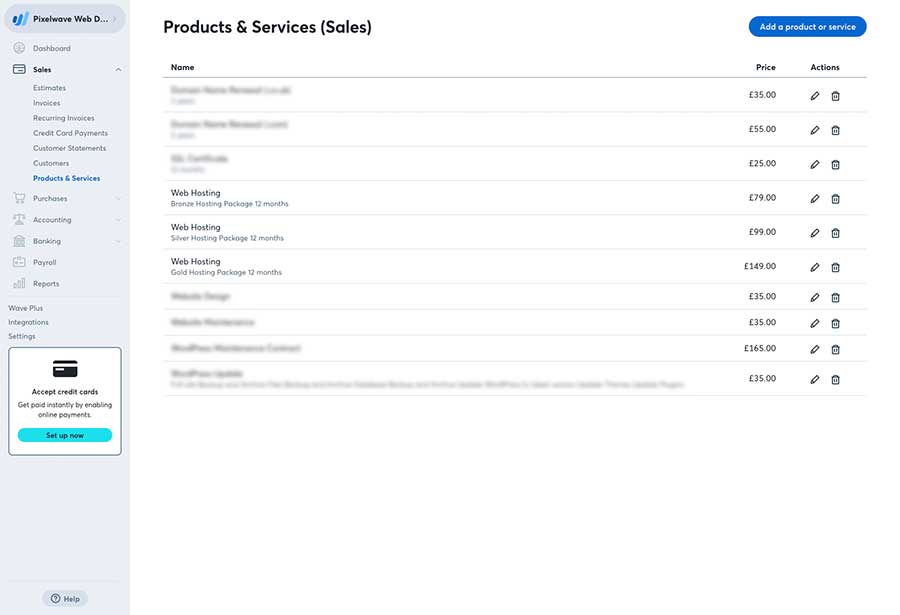The height and width of the screenshot is (615, 900).
Task: Go to Customer Statements
Action: coord(69,148)
